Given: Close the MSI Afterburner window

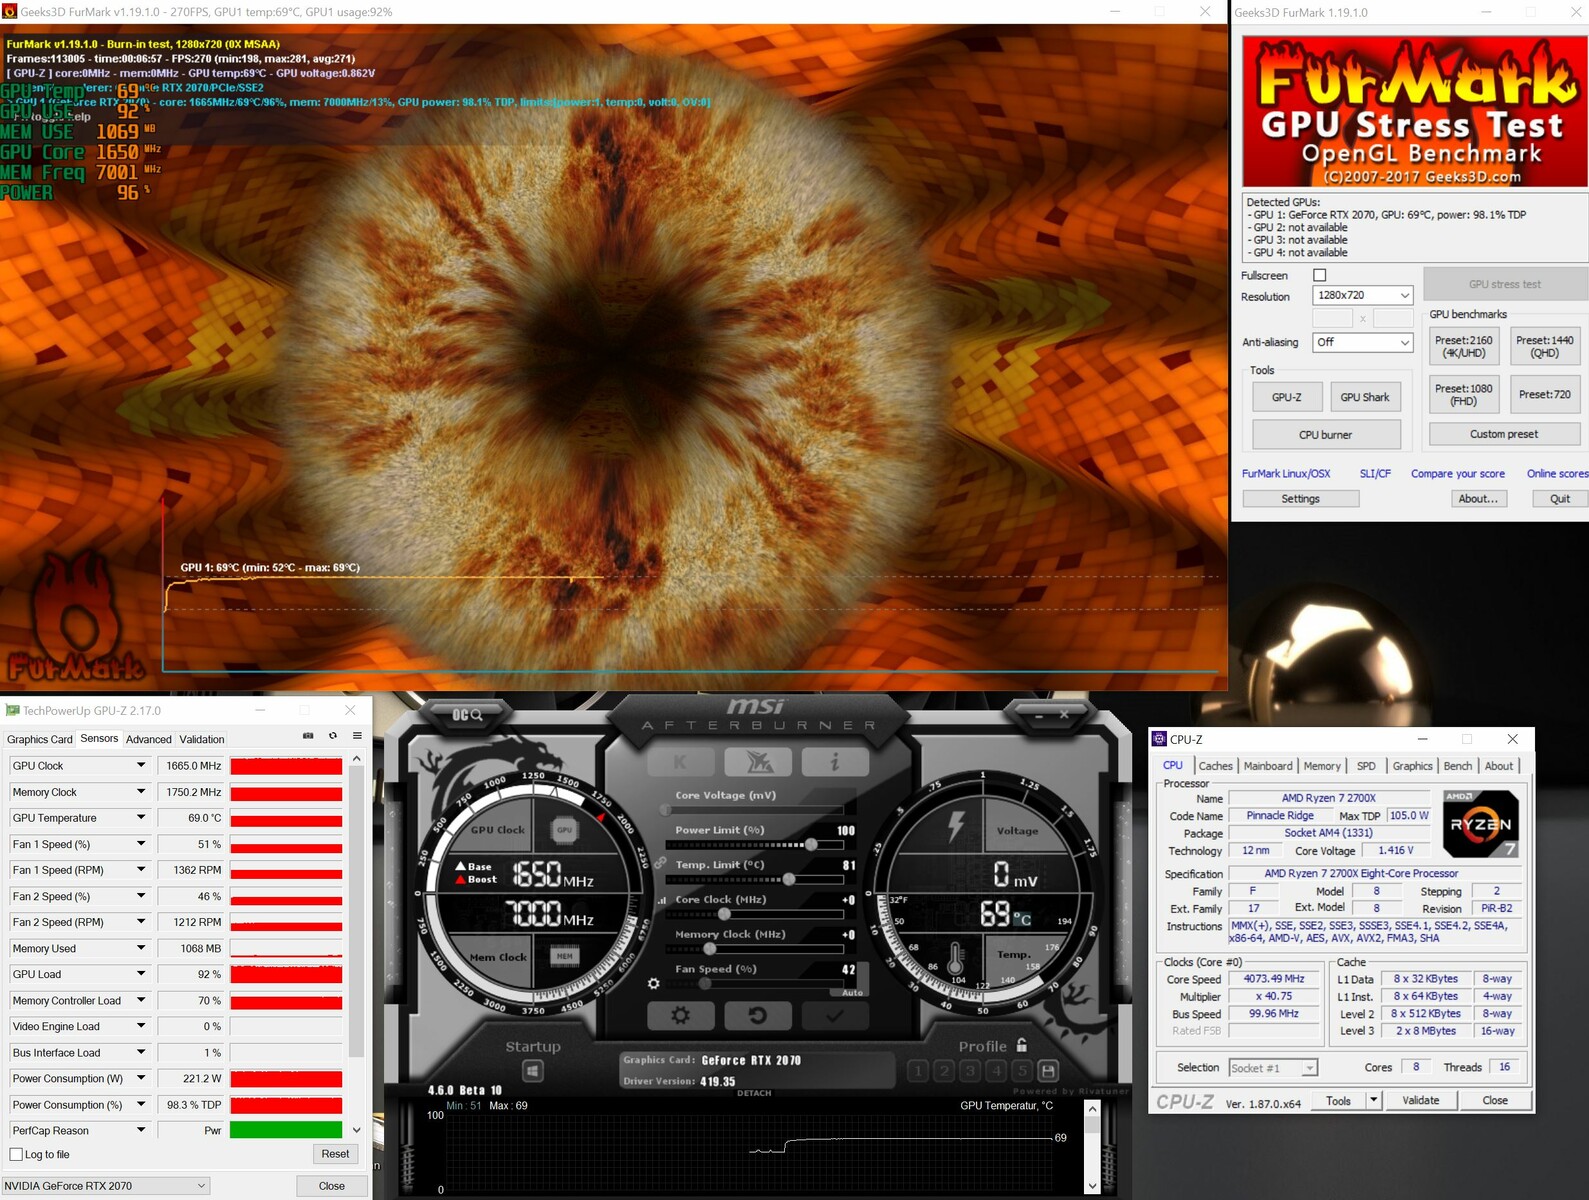Looking at the screenshot, I should 1064,714.
